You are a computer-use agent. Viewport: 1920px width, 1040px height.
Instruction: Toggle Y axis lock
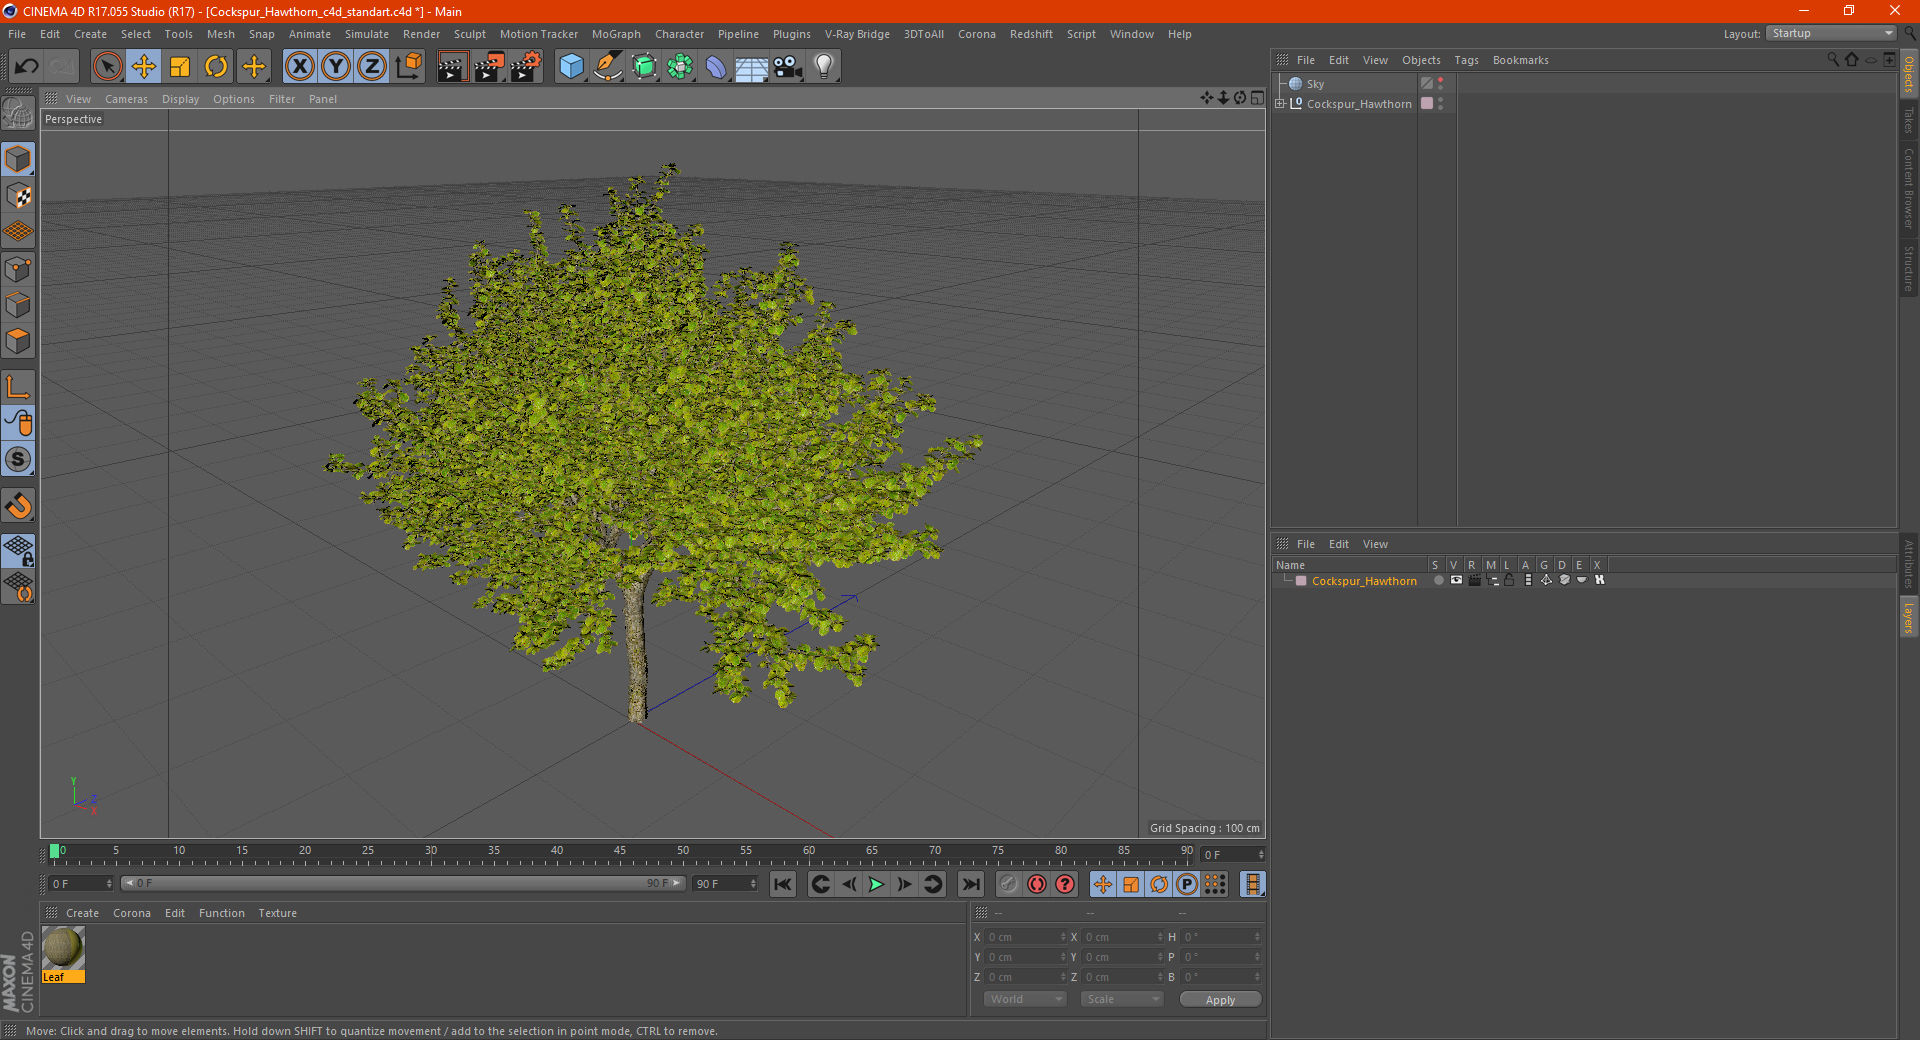(x=336, y=67)
